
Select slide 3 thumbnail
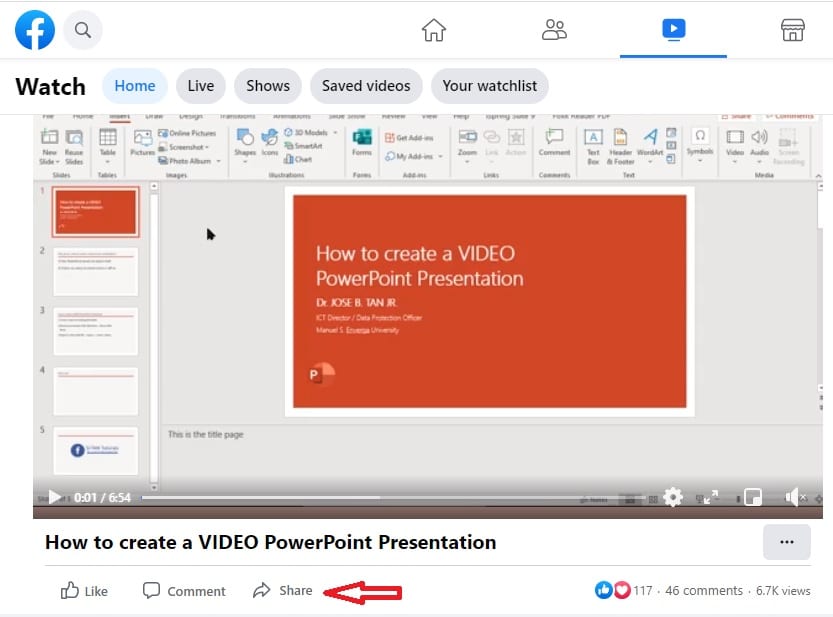96,331
